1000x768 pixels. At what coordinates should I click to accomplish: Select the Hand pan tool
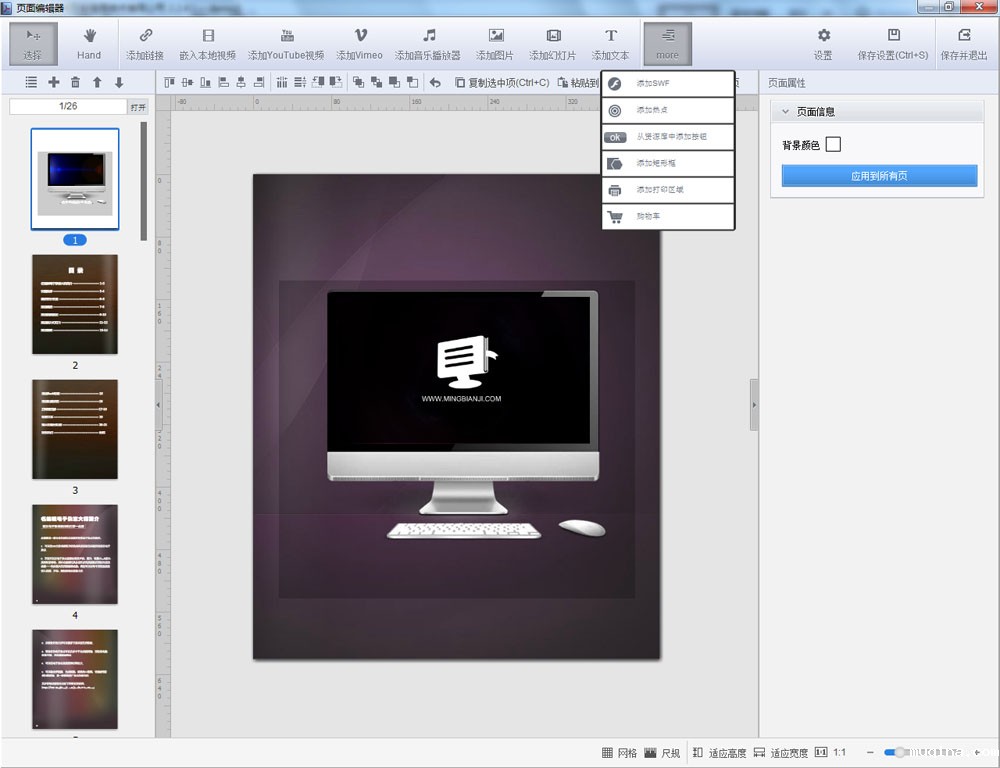coord(89,43)
